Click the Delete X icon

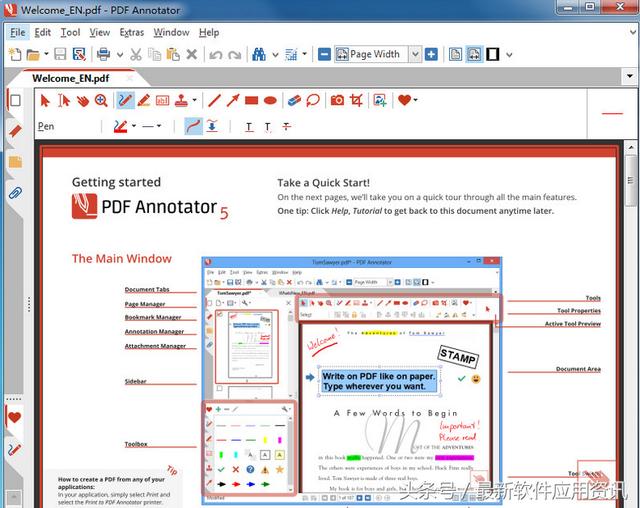point(192,54)
